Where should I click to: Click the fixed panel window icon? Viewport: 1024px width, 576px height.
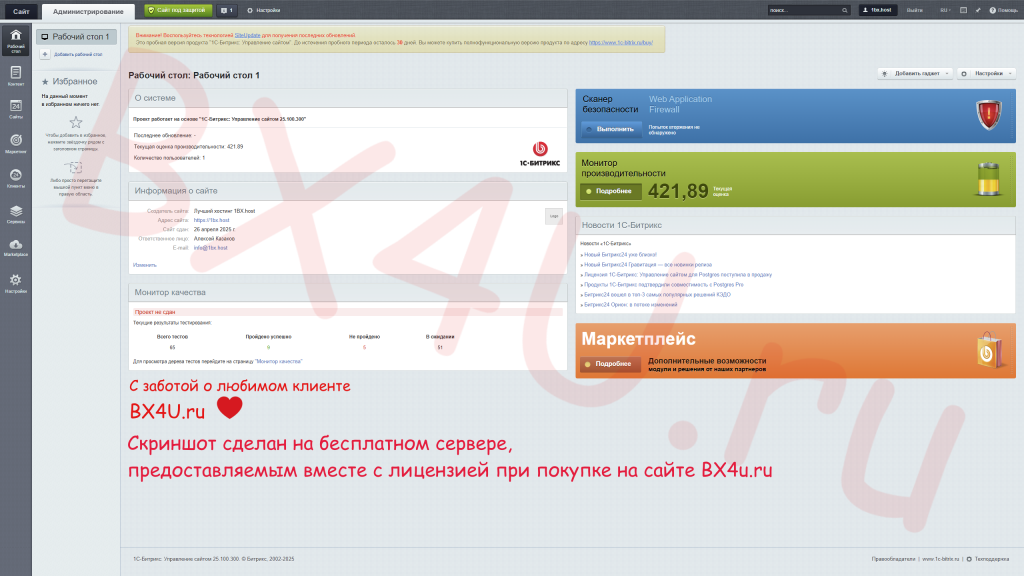tap(963, 10)
